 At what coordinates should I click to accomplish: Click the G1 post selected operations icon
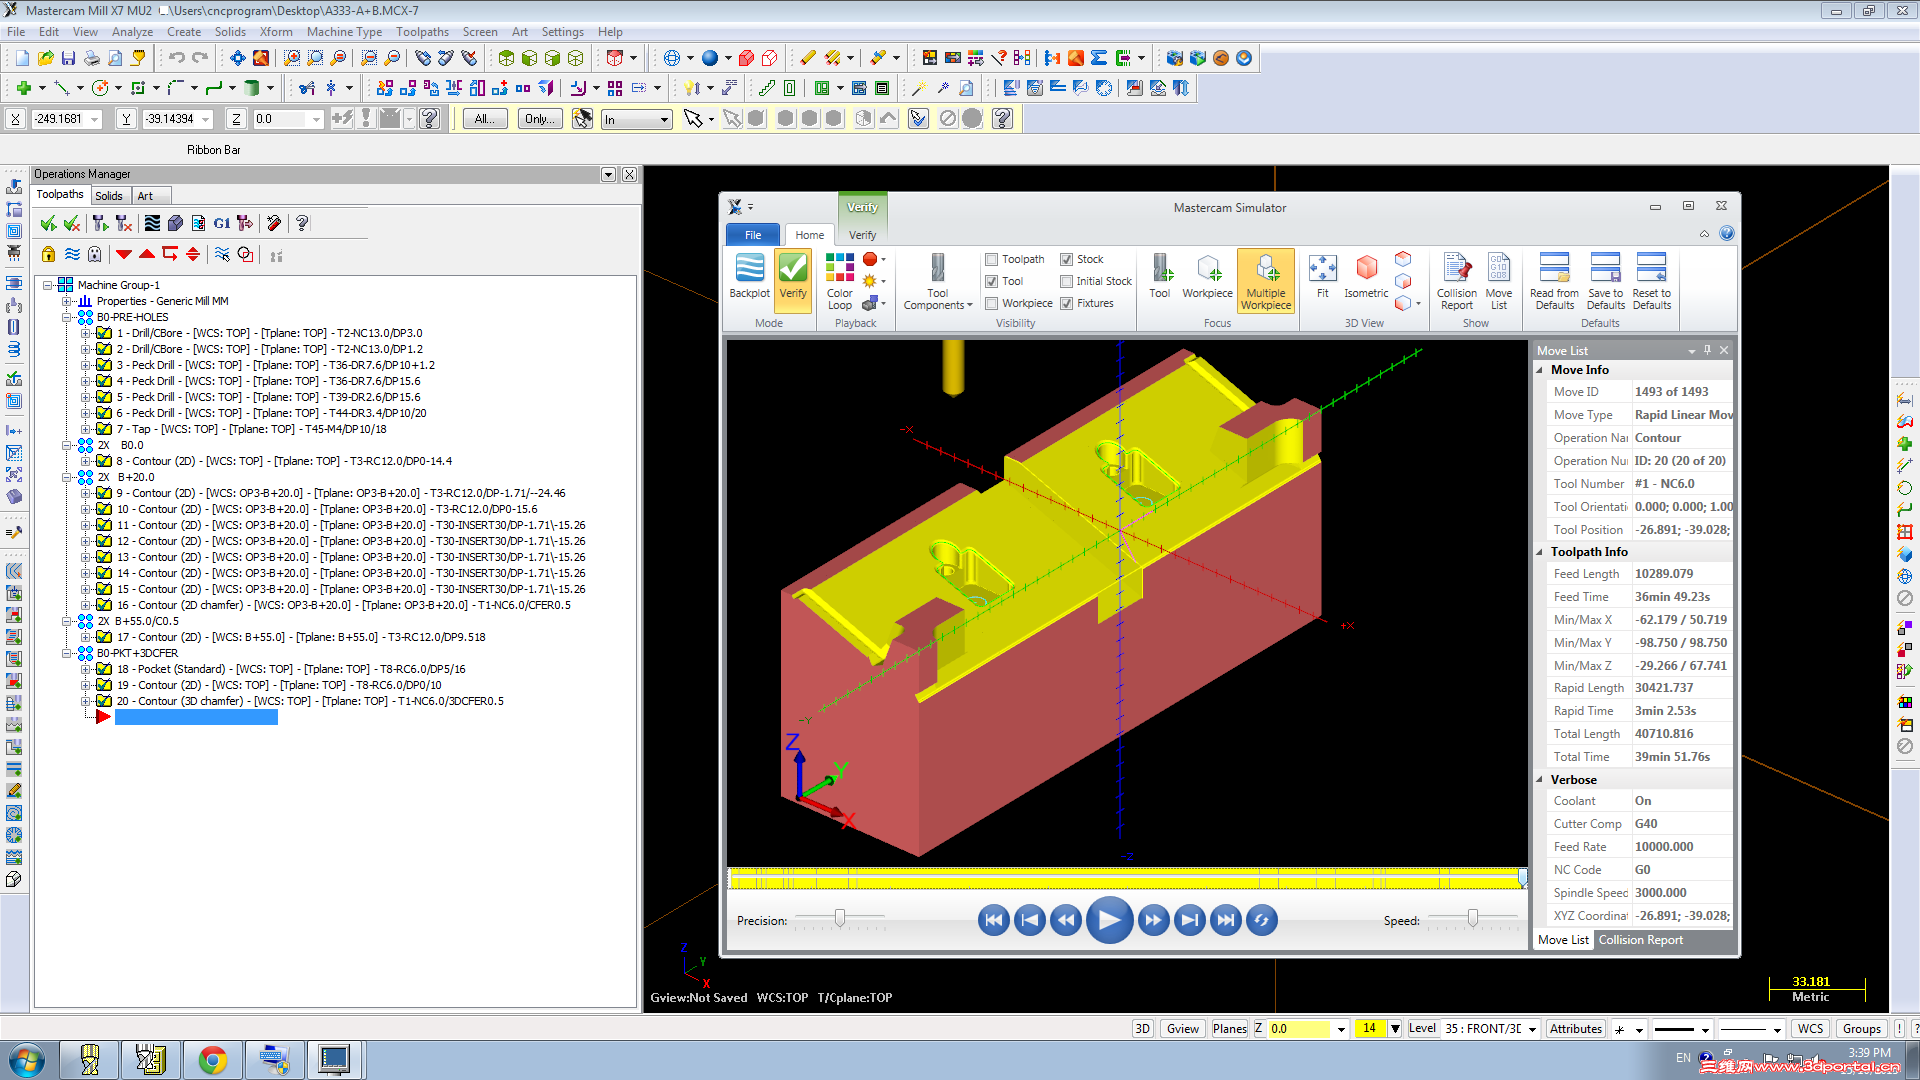pyautogui.click(x=222, y=223)
